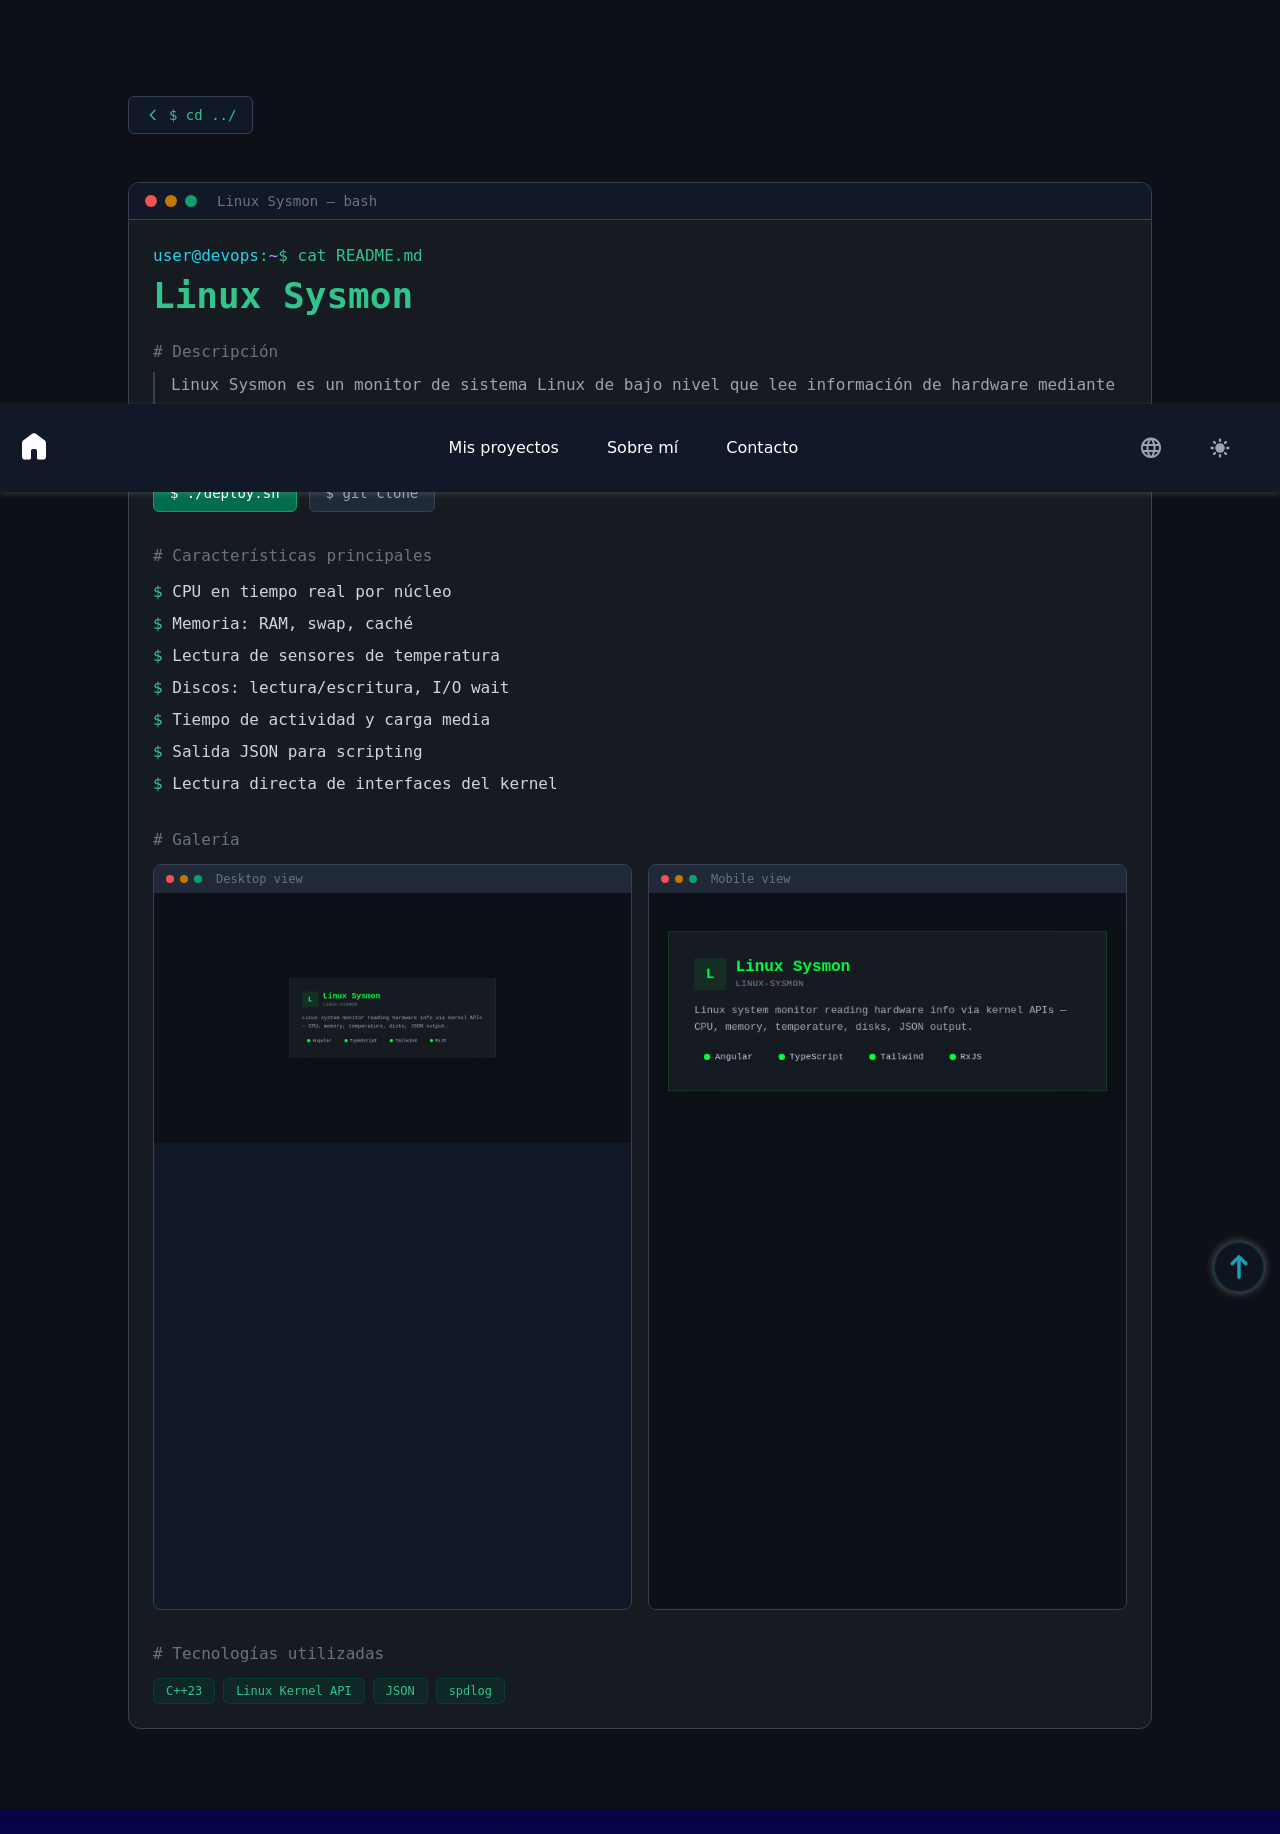
Task: Click '# Tecnologías utilizadas' heading
Action: click(x=268, y=1654)
